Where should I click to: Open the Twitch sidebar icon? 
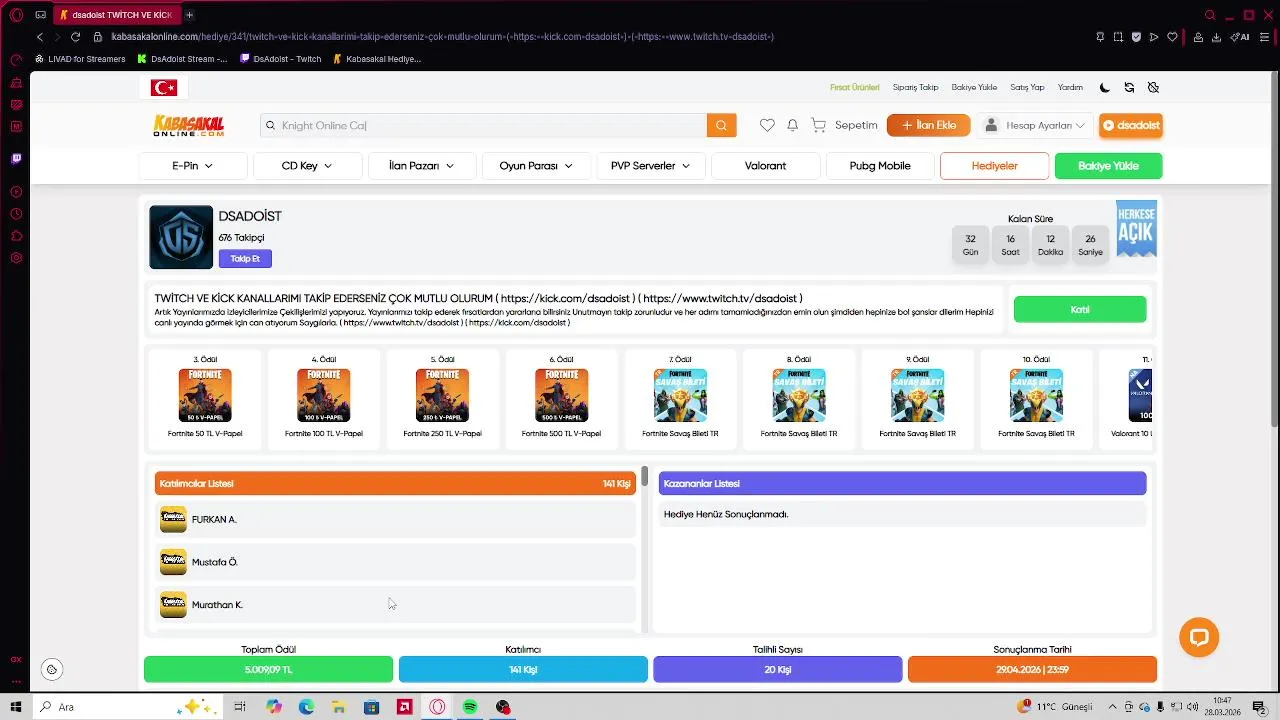tap(16, 158)
